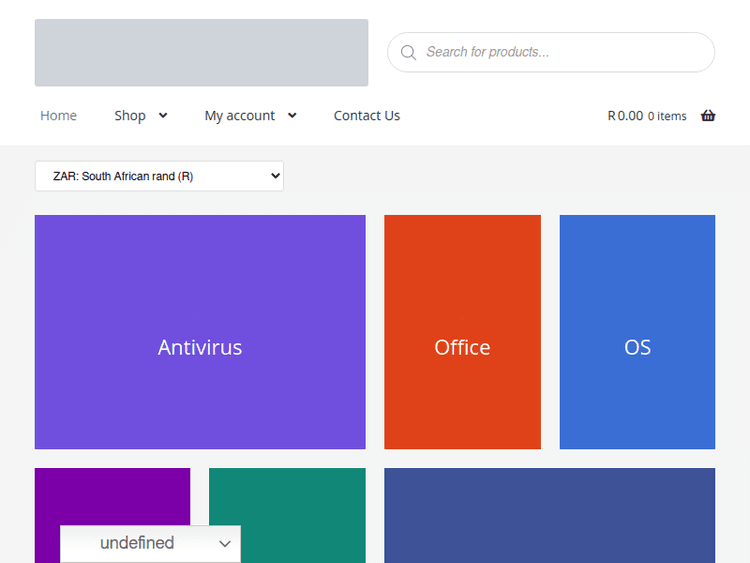
Task: Open the Antivirus category tile
Action: tap(200, 332)
